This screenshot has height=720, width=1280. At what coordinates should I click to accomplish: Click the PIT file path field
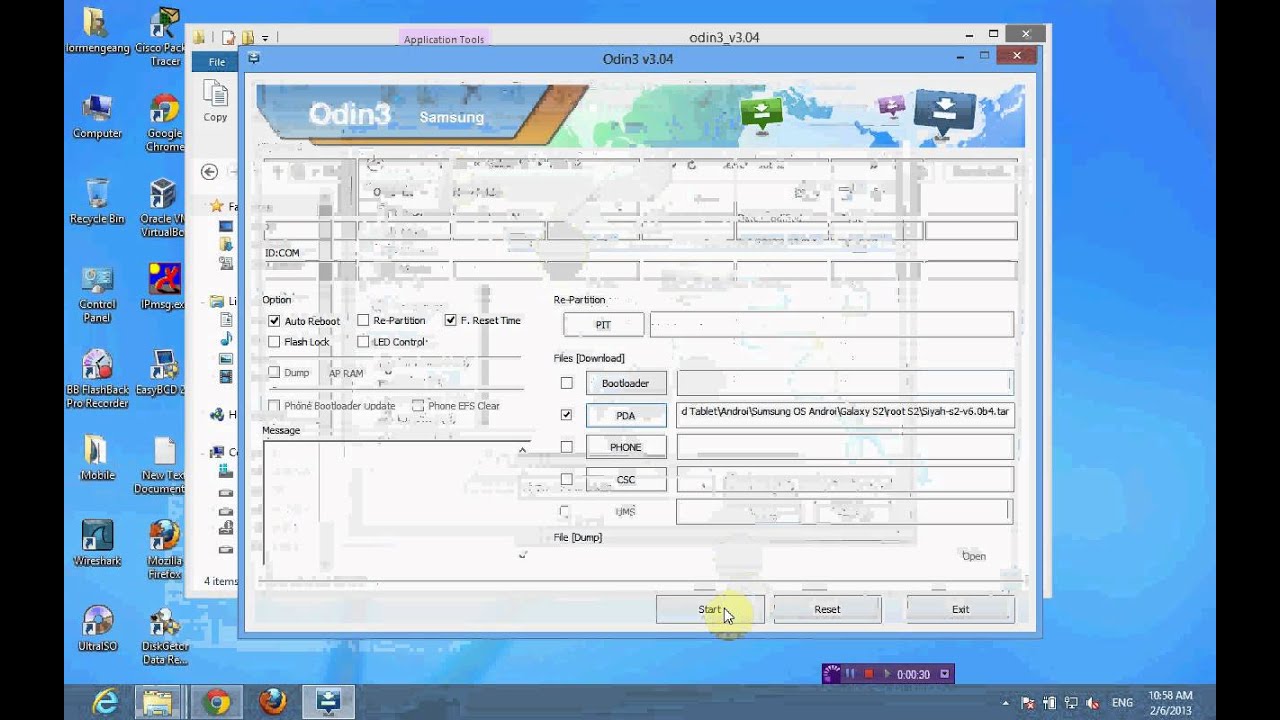[x=831, y=324]
